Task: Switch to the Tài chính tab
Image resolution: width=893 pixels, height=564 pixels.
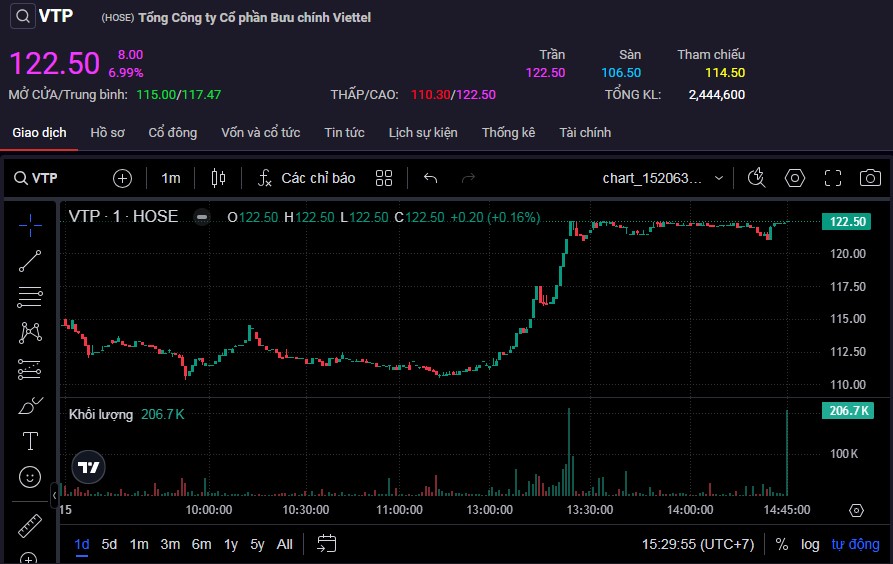Action: pos(585,133)
